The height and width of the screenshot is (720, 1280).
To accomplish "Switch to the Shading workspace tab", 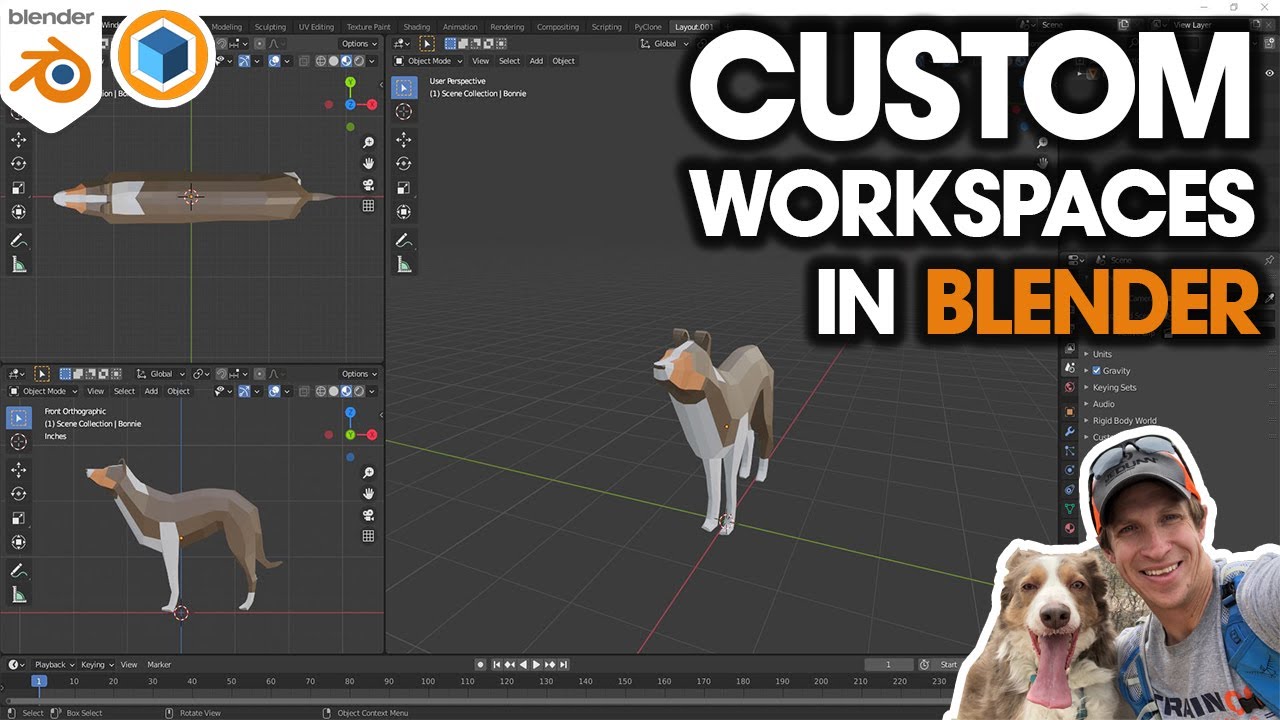I will pyautogui.click(x=416, y=27).
